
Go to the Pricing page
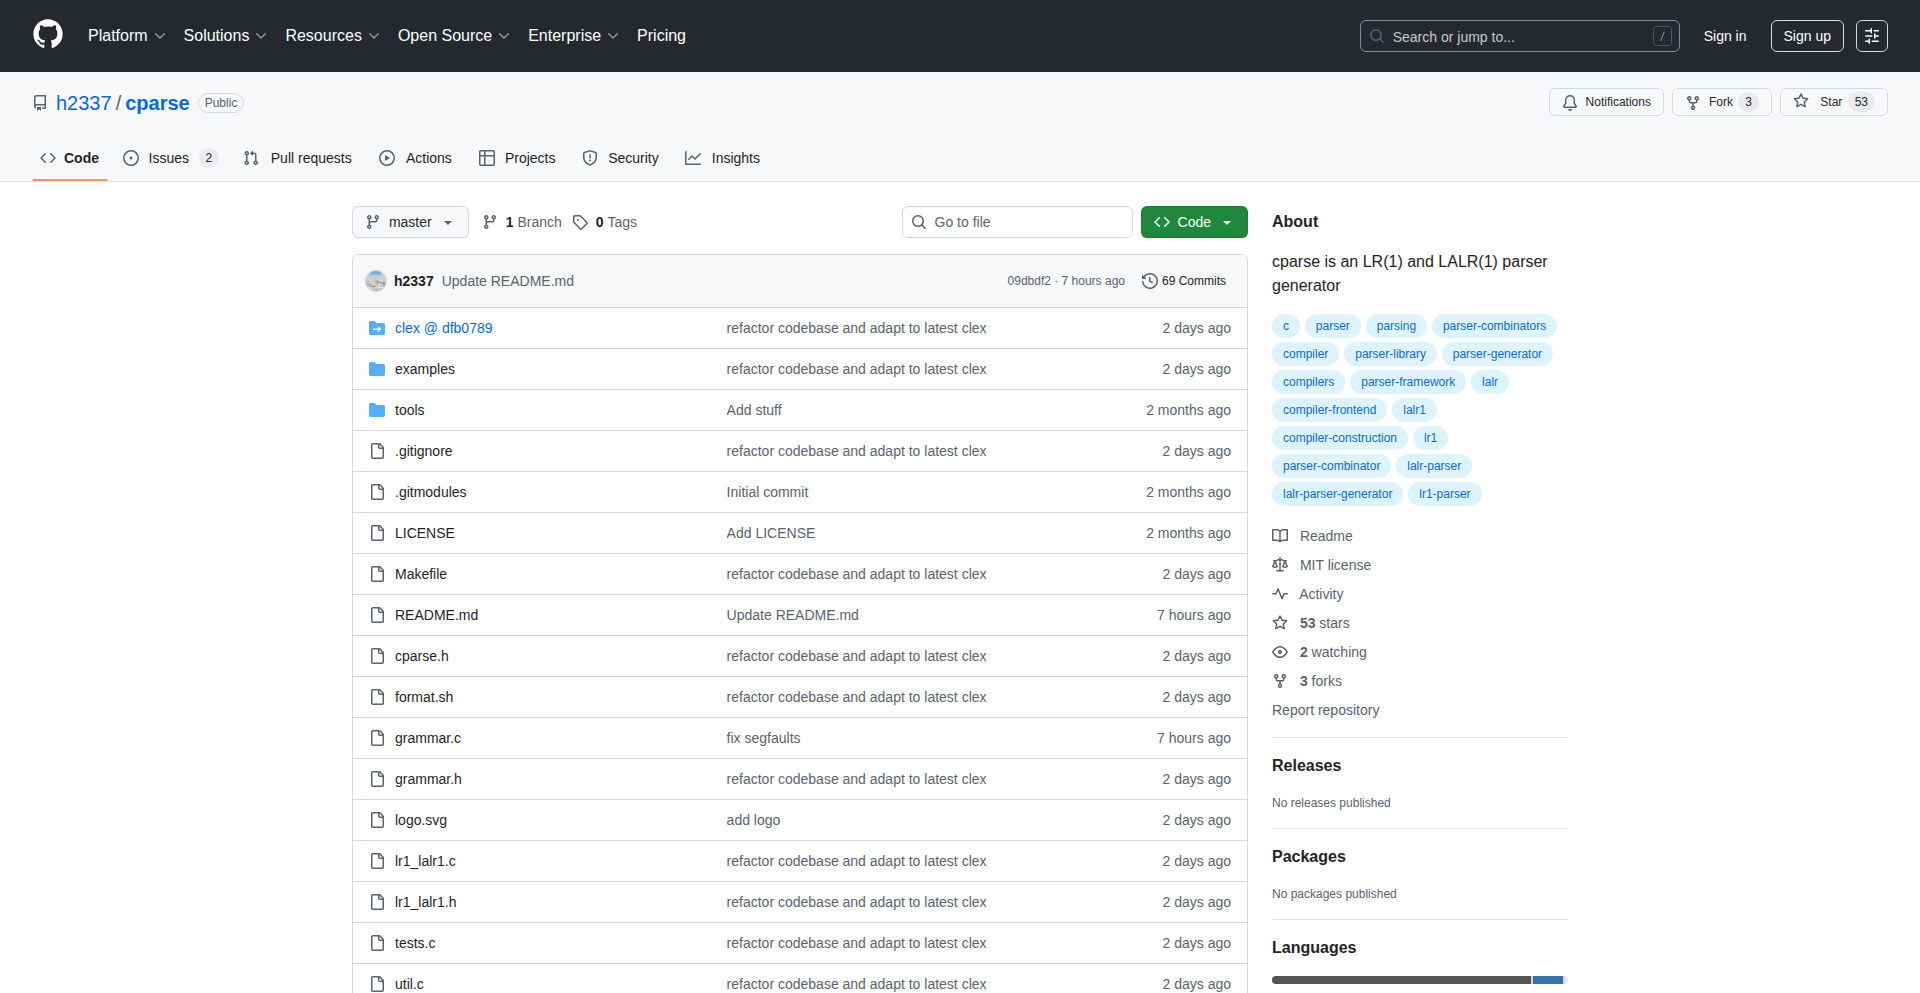661,36
